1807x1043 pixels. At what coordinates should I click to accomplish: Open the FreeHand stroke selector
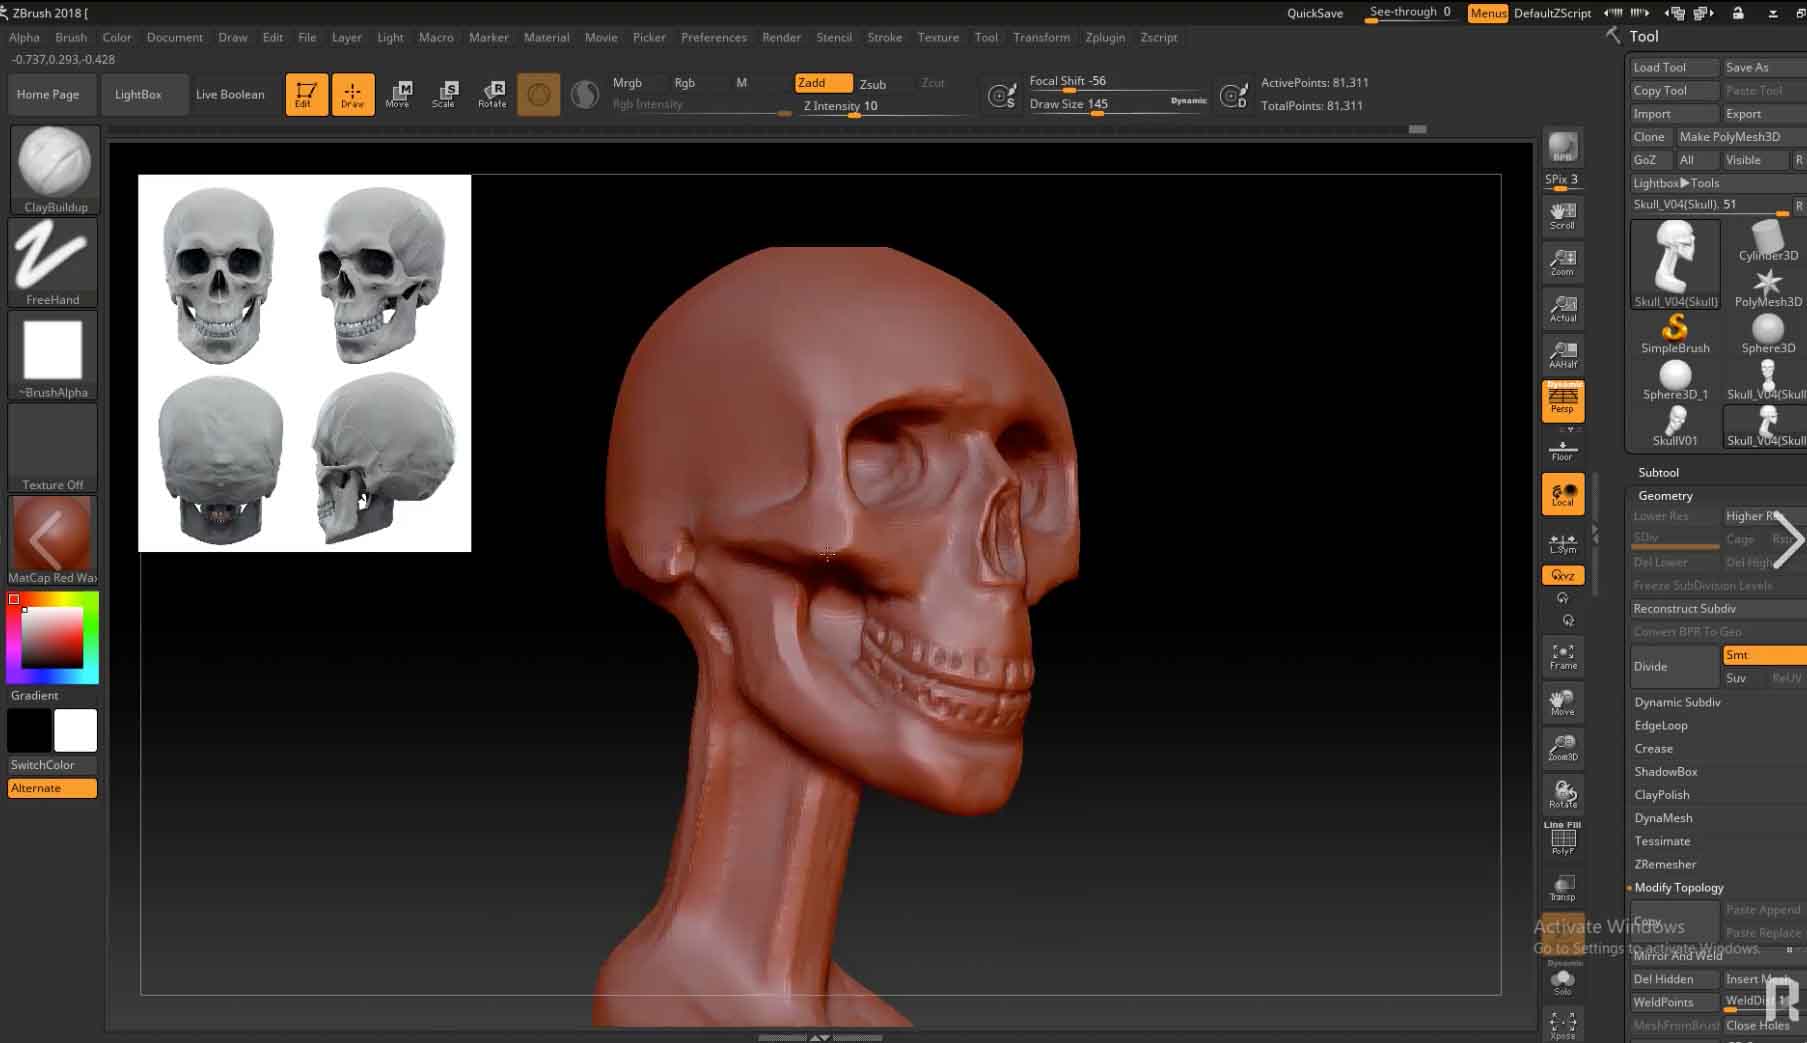[x=53, y=258]
